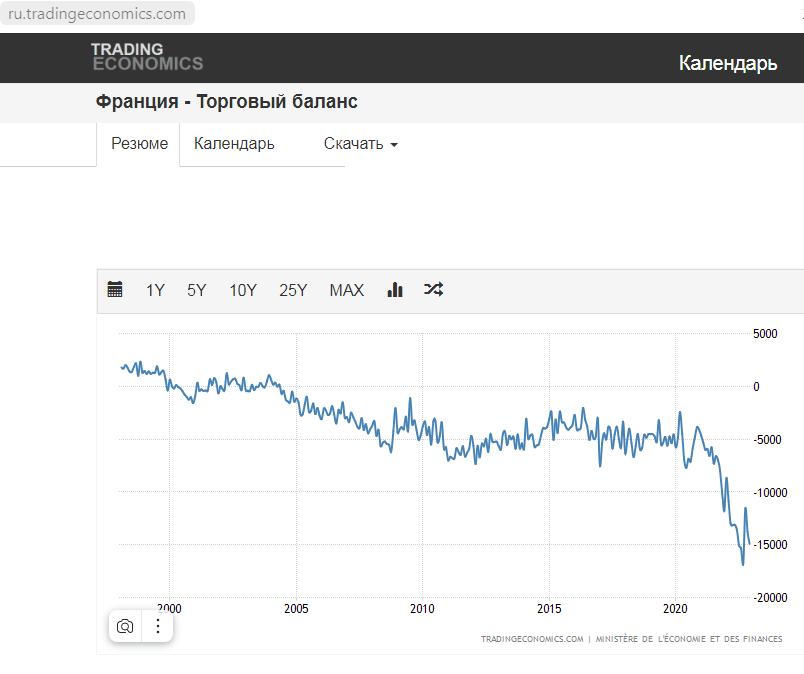Click the TRADINGECONOMICS.COM source credit text
This screenshot has width=804, height=674.
click(532, 639)
